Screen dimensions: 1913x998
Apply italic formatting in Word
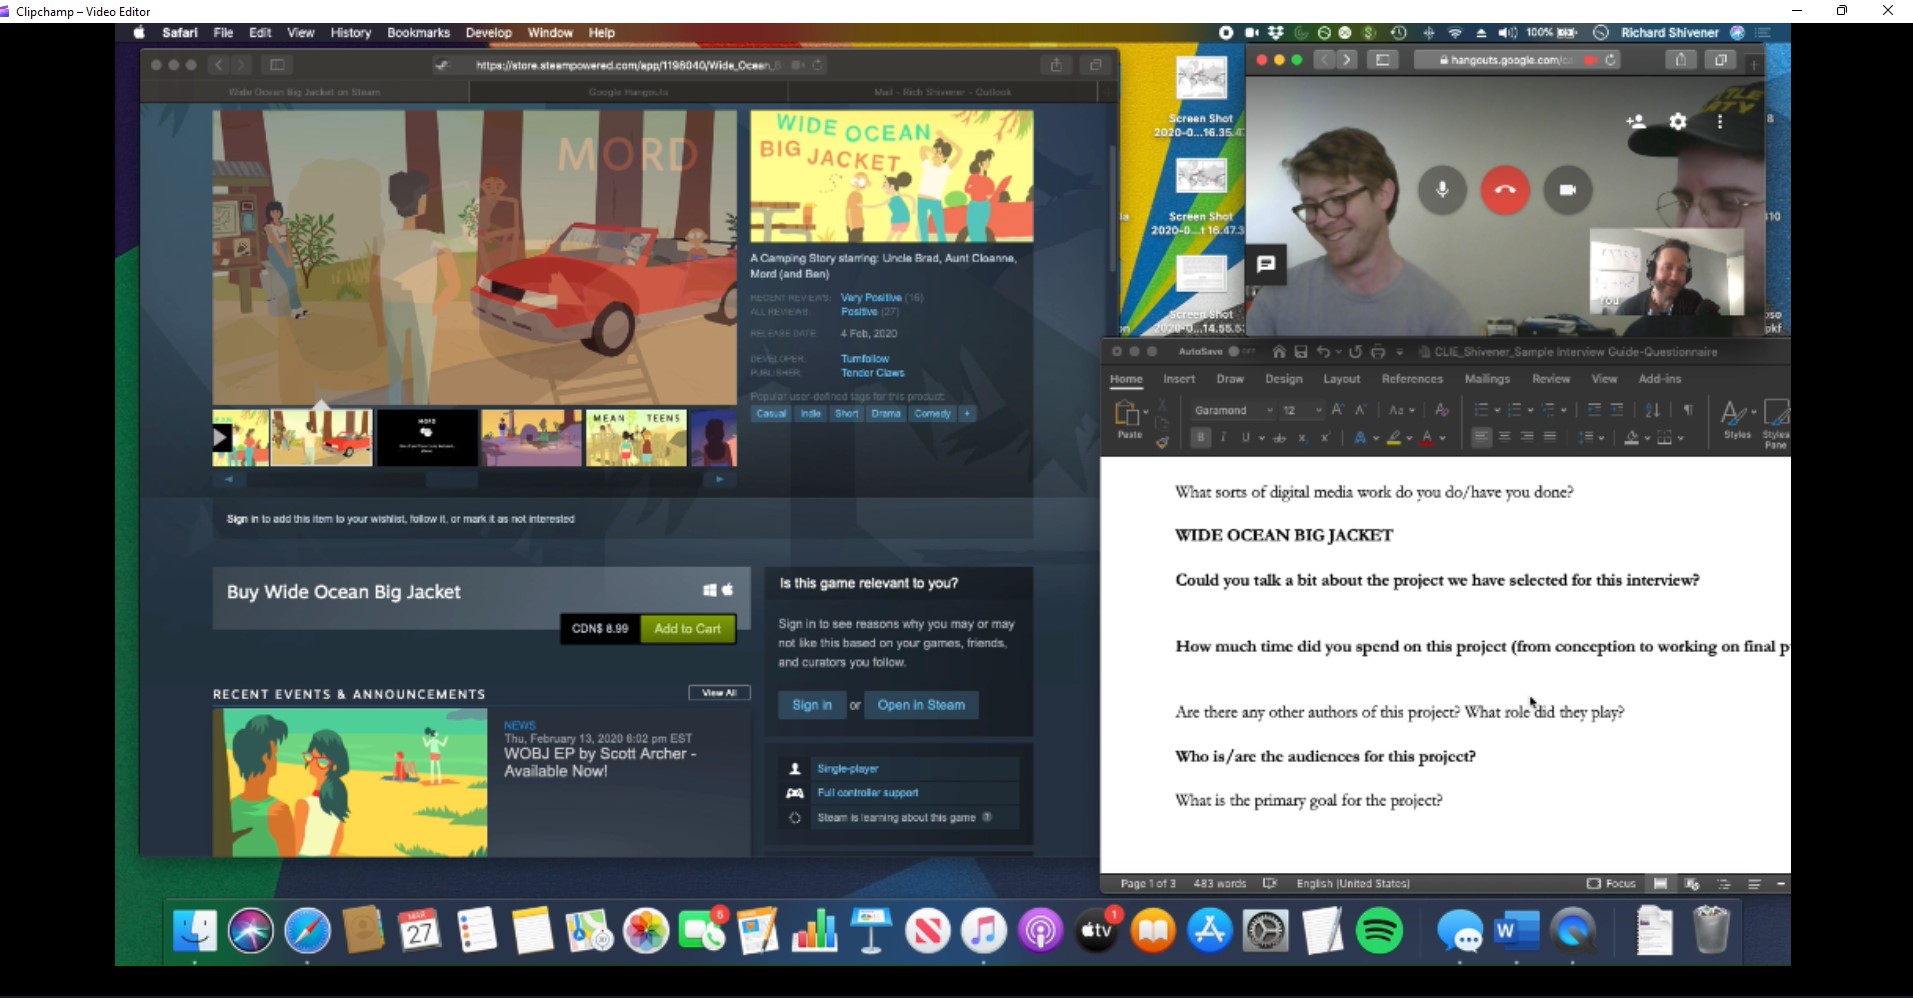1223,437
